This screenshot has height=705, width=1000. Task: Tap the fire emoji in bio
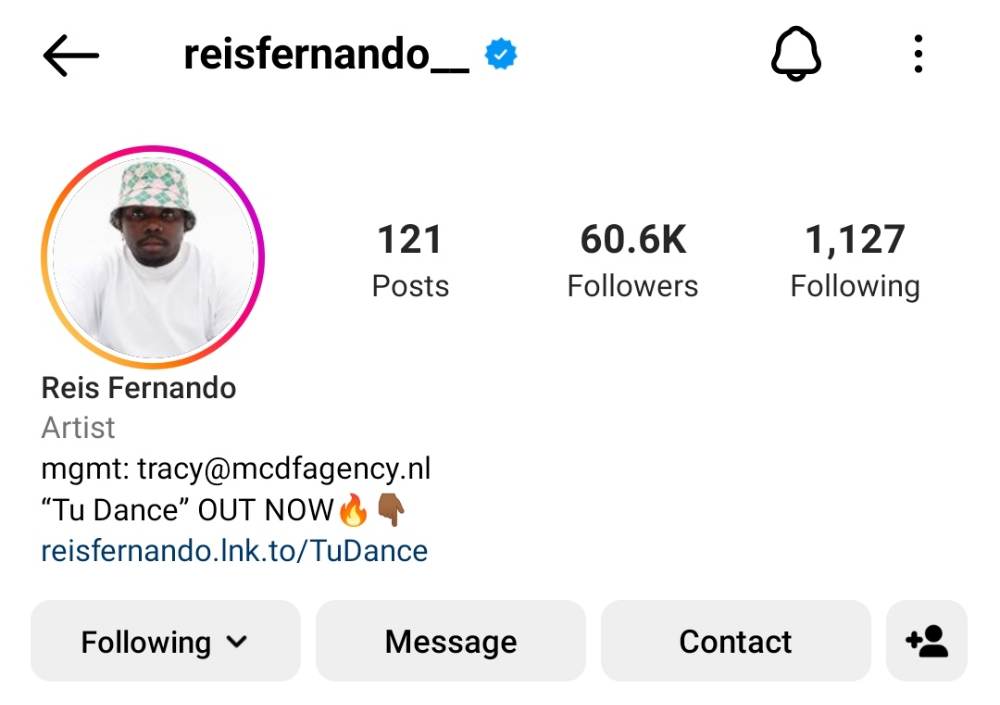click(353, 510)
